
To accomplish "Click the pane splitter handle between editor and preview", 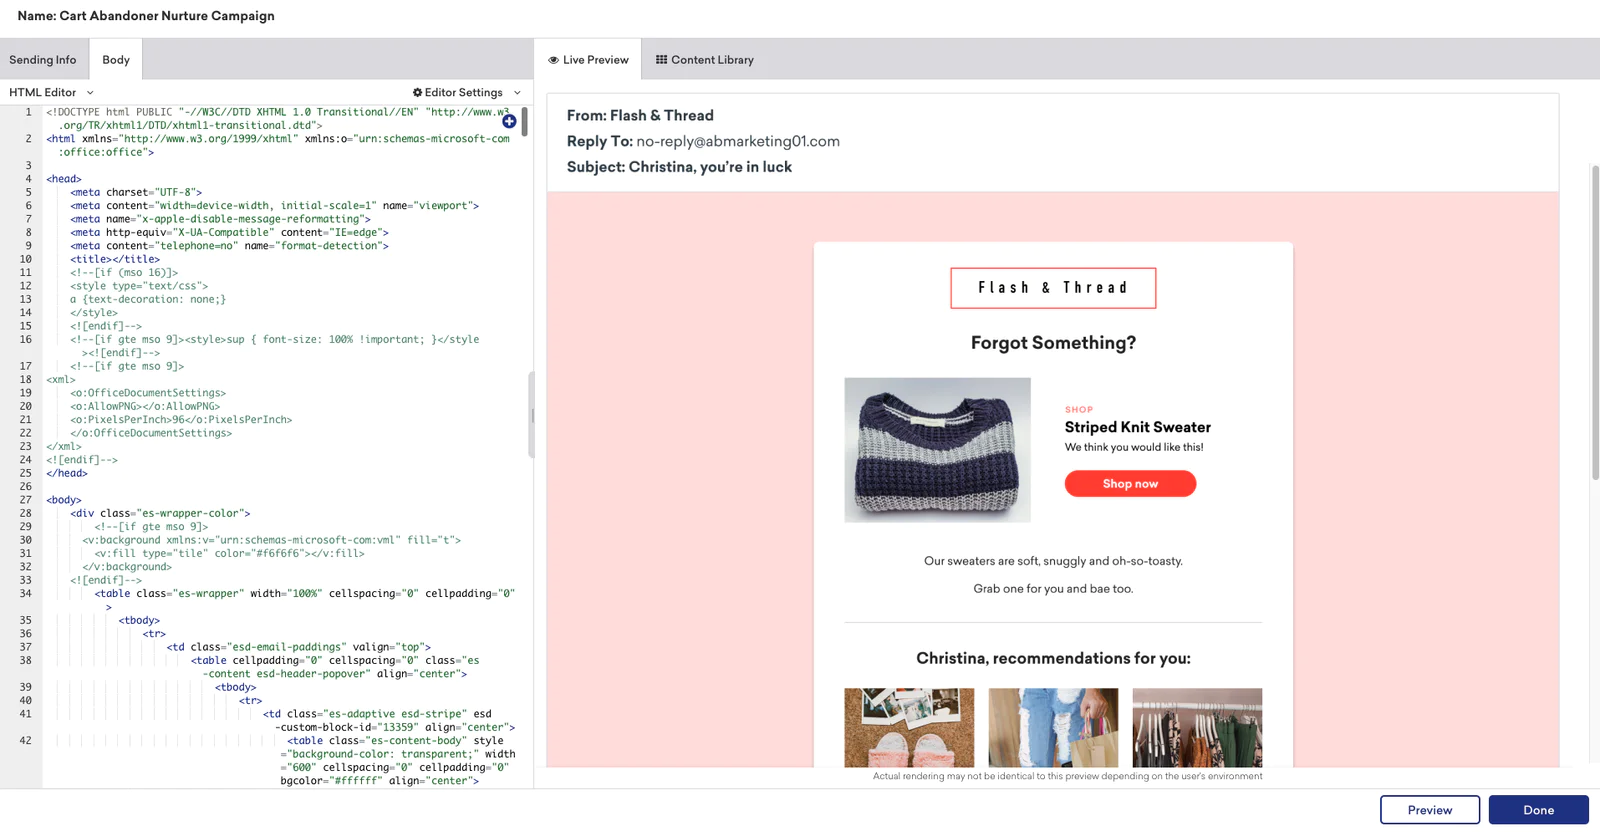I will point(532,415).
